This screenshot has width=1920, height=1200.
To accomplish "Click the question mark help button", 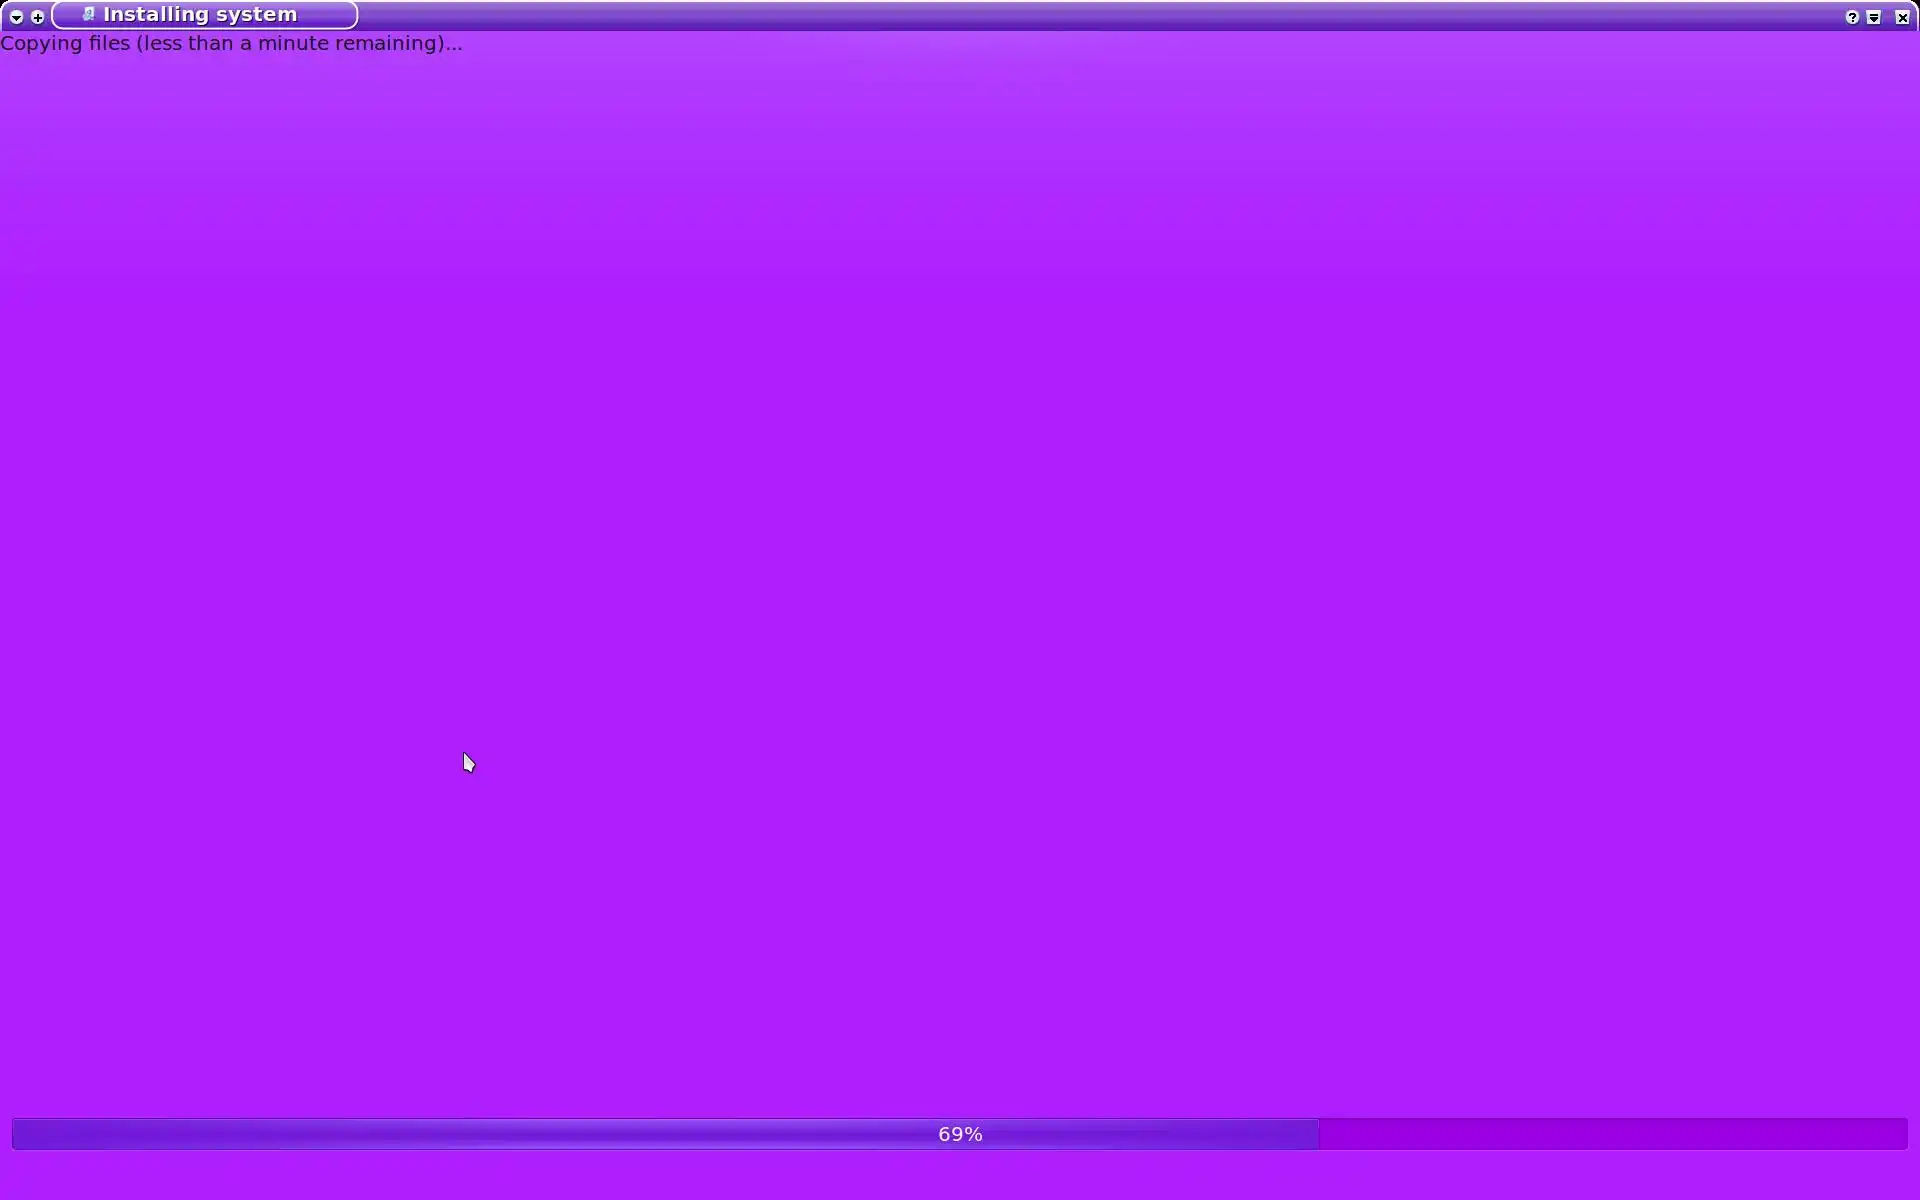I will click(x=1852, y=17).
